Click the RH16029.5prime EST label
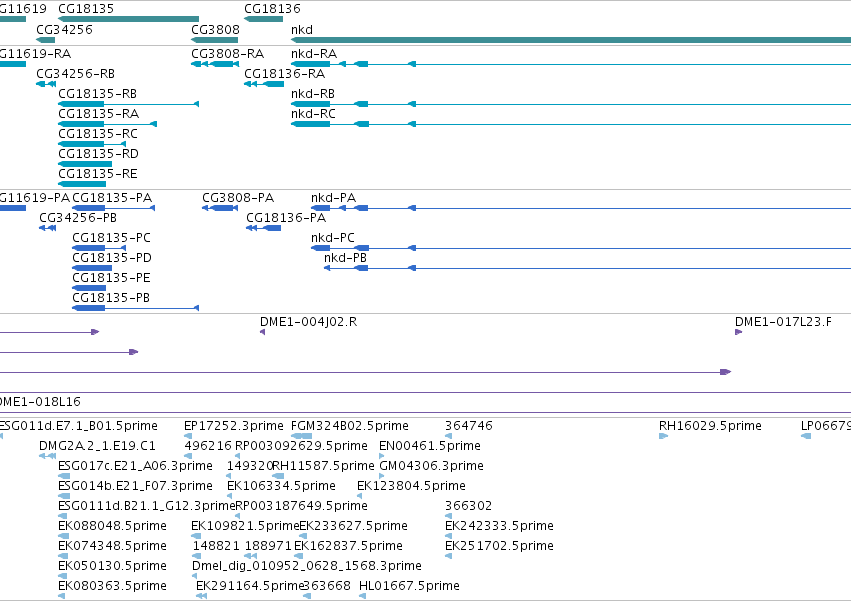Image resolution: width=851 pixels, height=601 pixels. 710,426
